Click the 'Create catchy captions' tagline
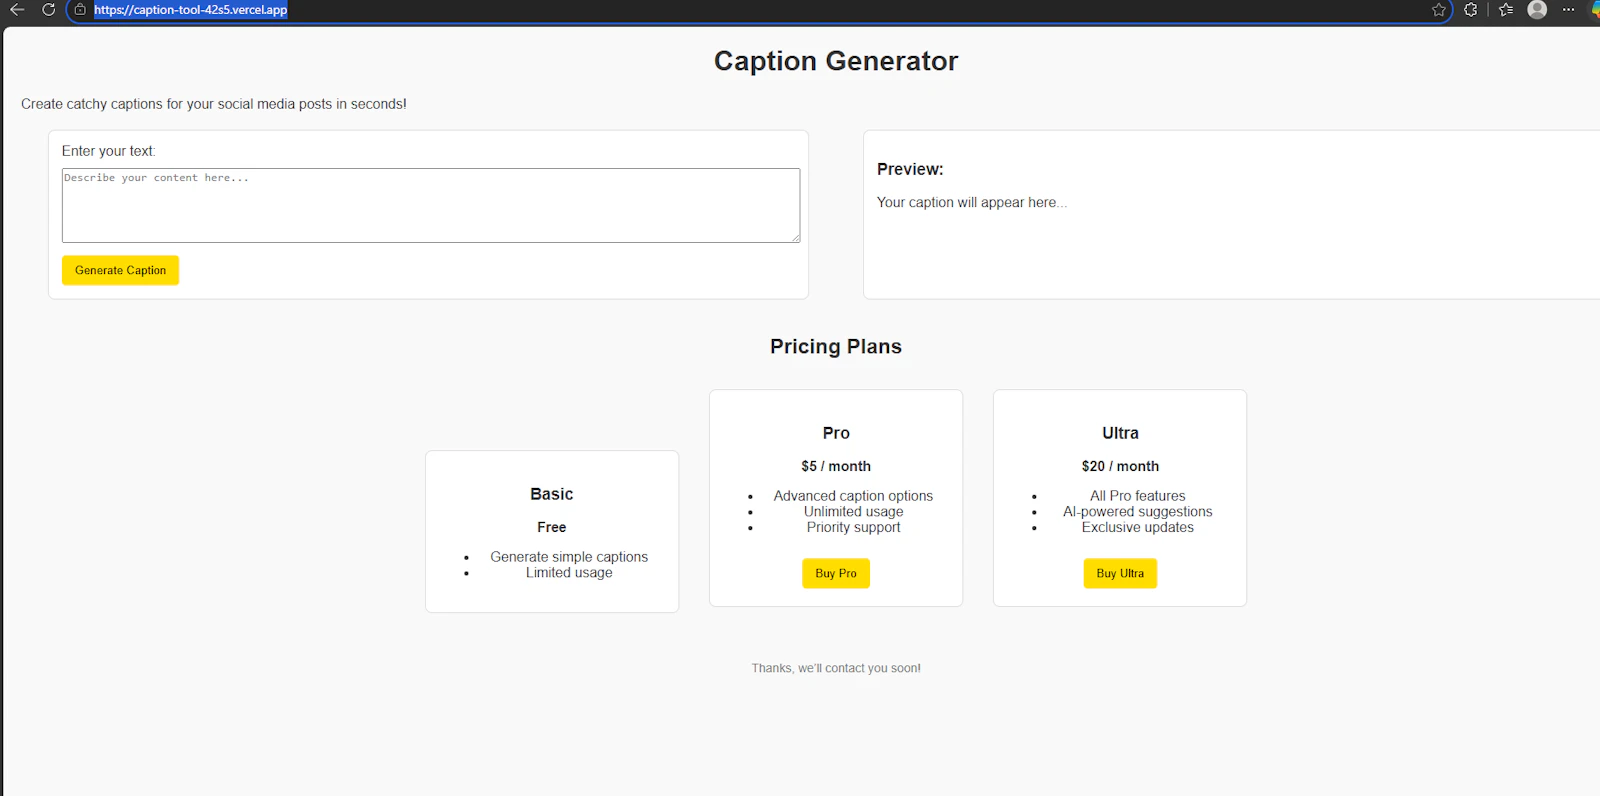The image size is (1600, 796). 214,104
